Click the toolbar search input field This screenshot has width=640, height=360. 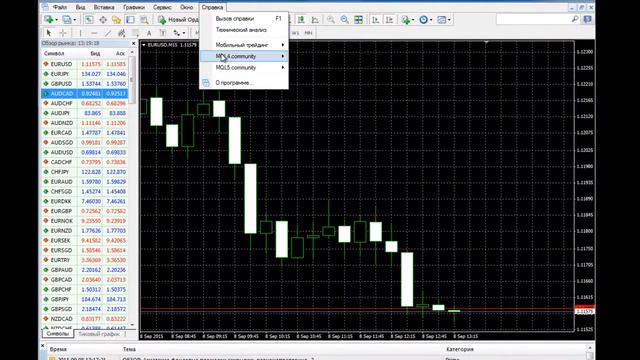pyautogui.click(x=533, y=19)
